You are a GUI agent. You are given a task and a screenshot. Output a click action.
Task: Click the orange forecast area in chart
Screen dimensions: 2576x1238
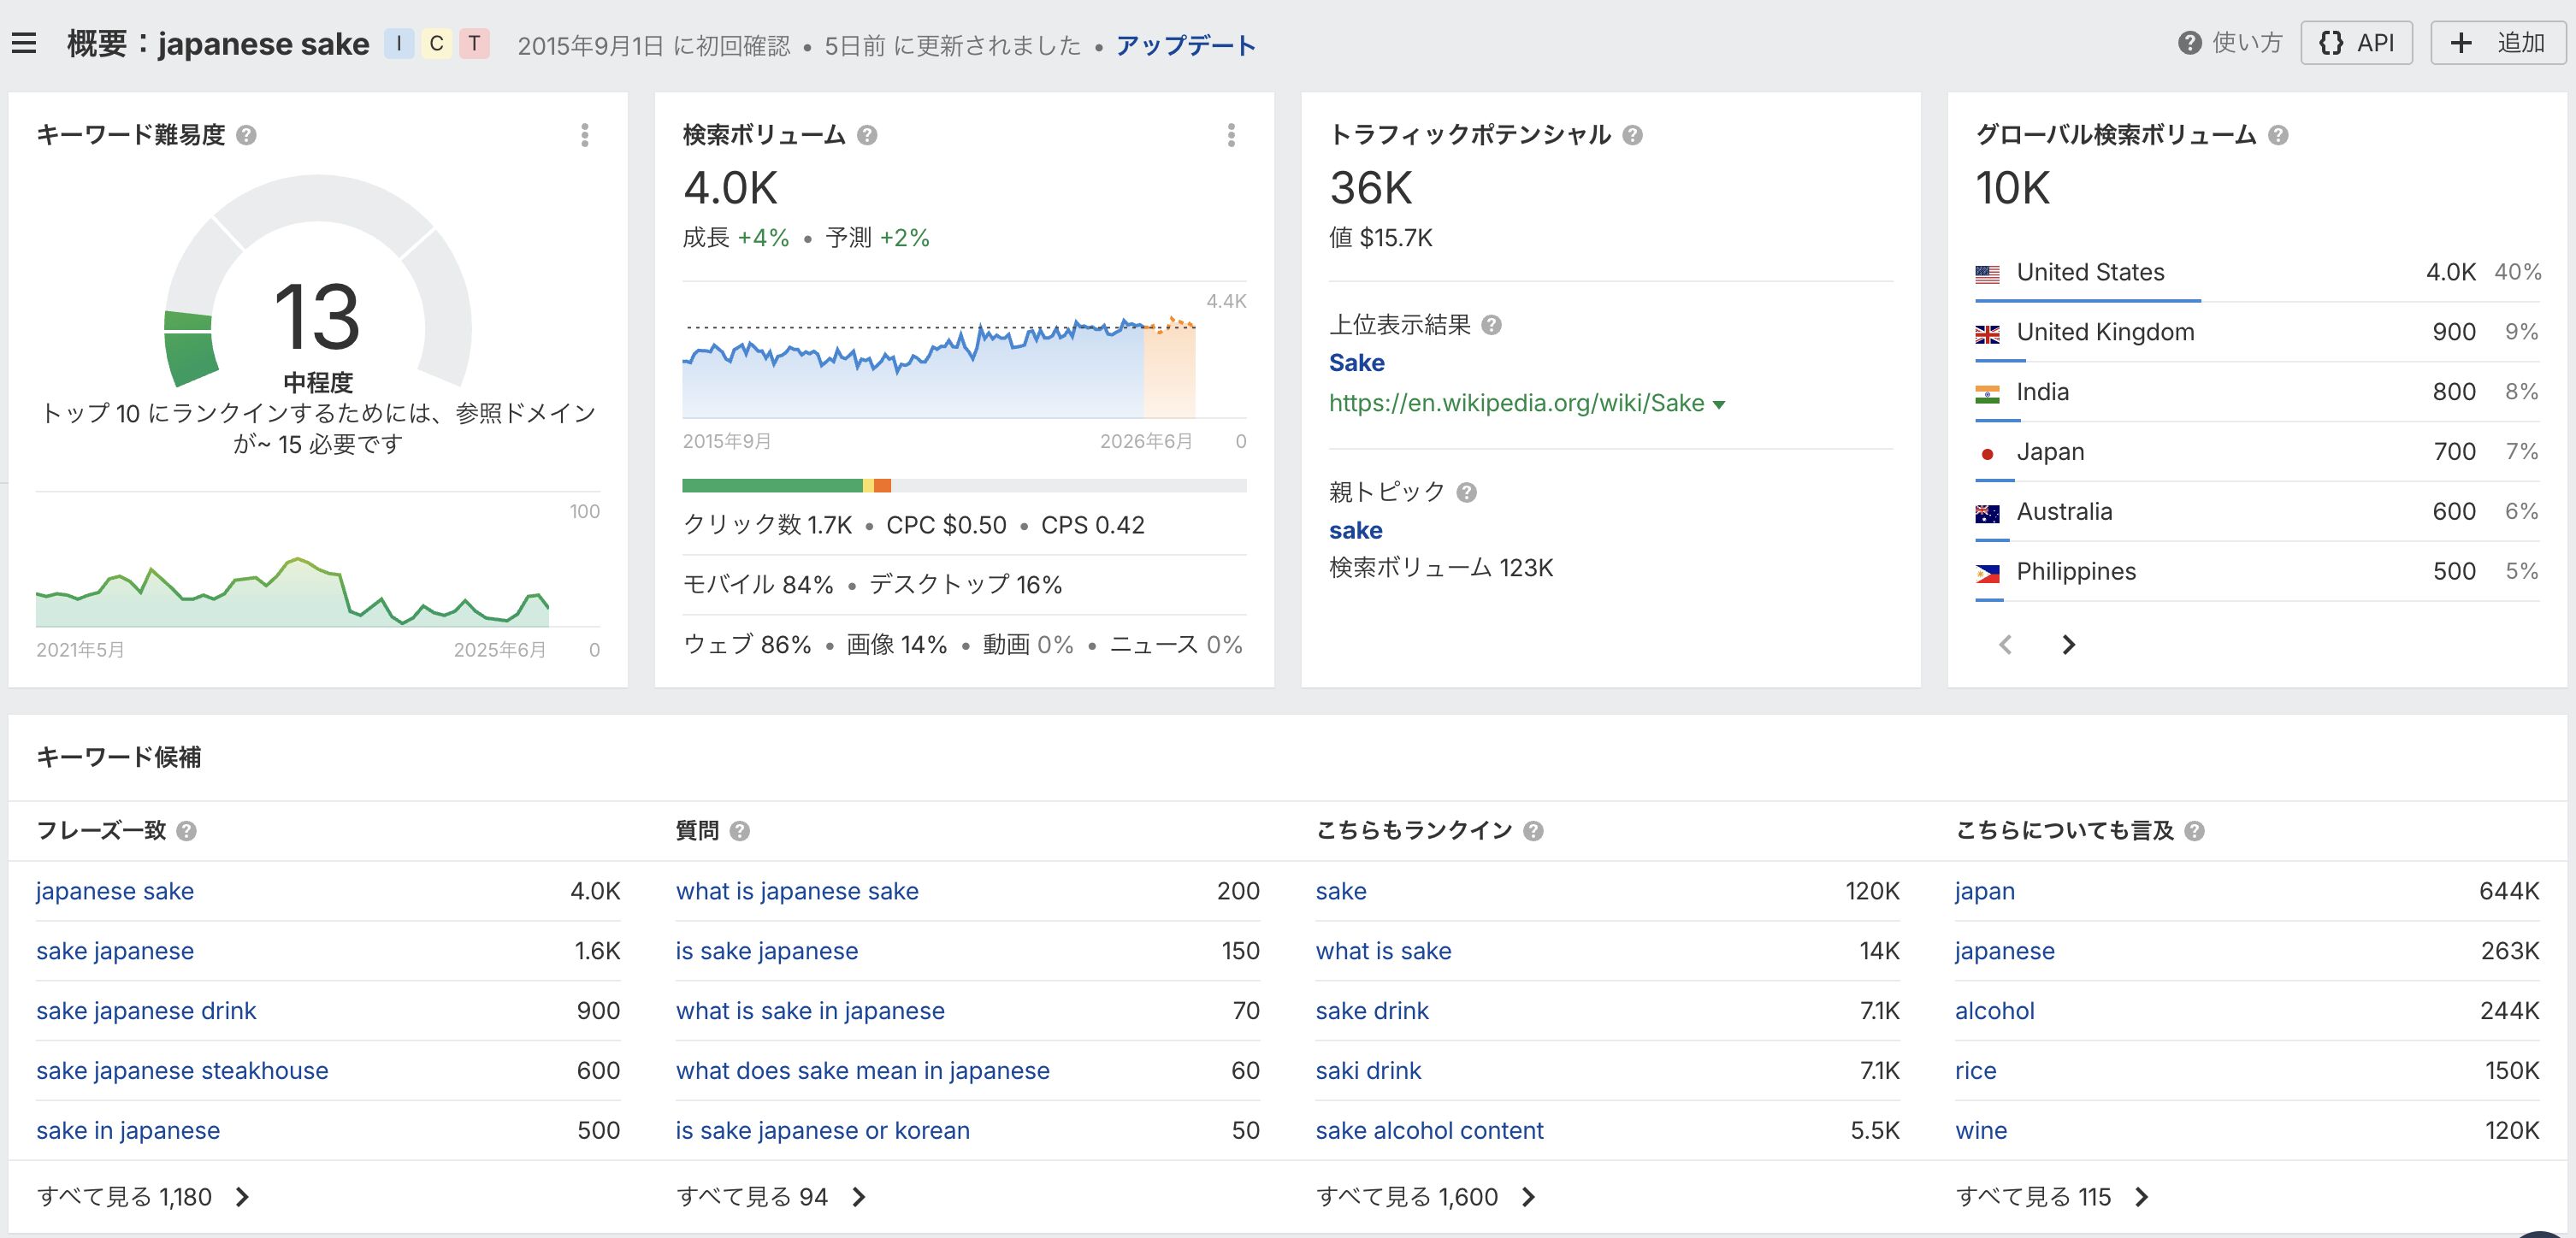click(1169, 375)
